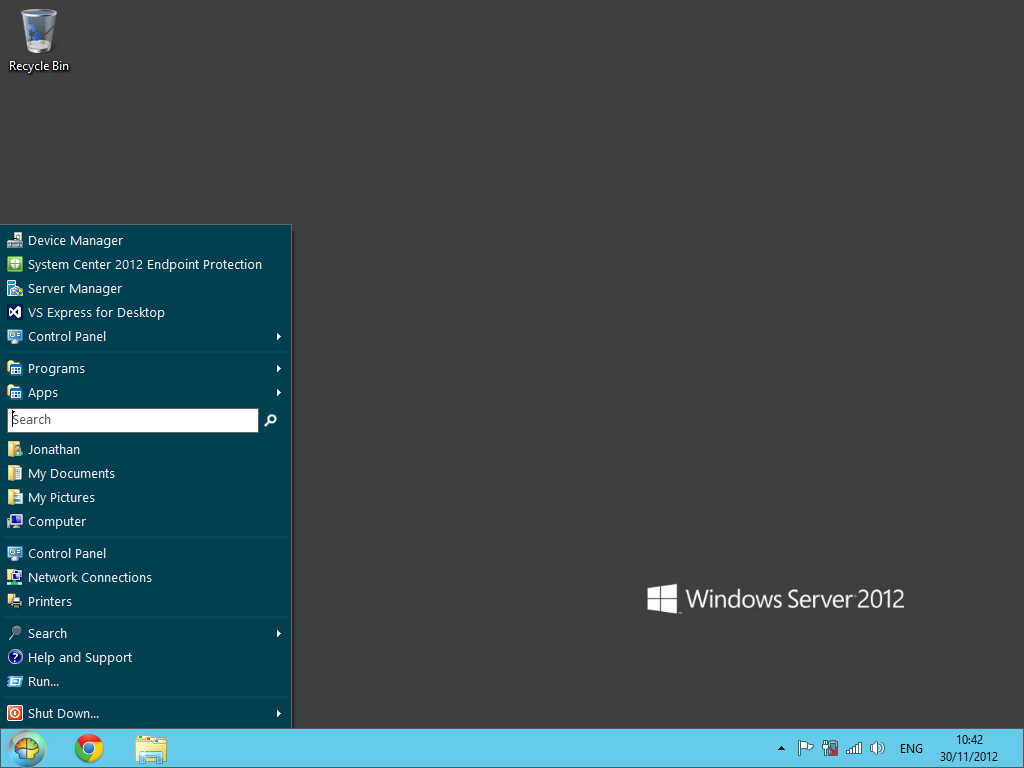Expand the Search submenu above Help and Support
The image size is (1024, 768).
146,633
